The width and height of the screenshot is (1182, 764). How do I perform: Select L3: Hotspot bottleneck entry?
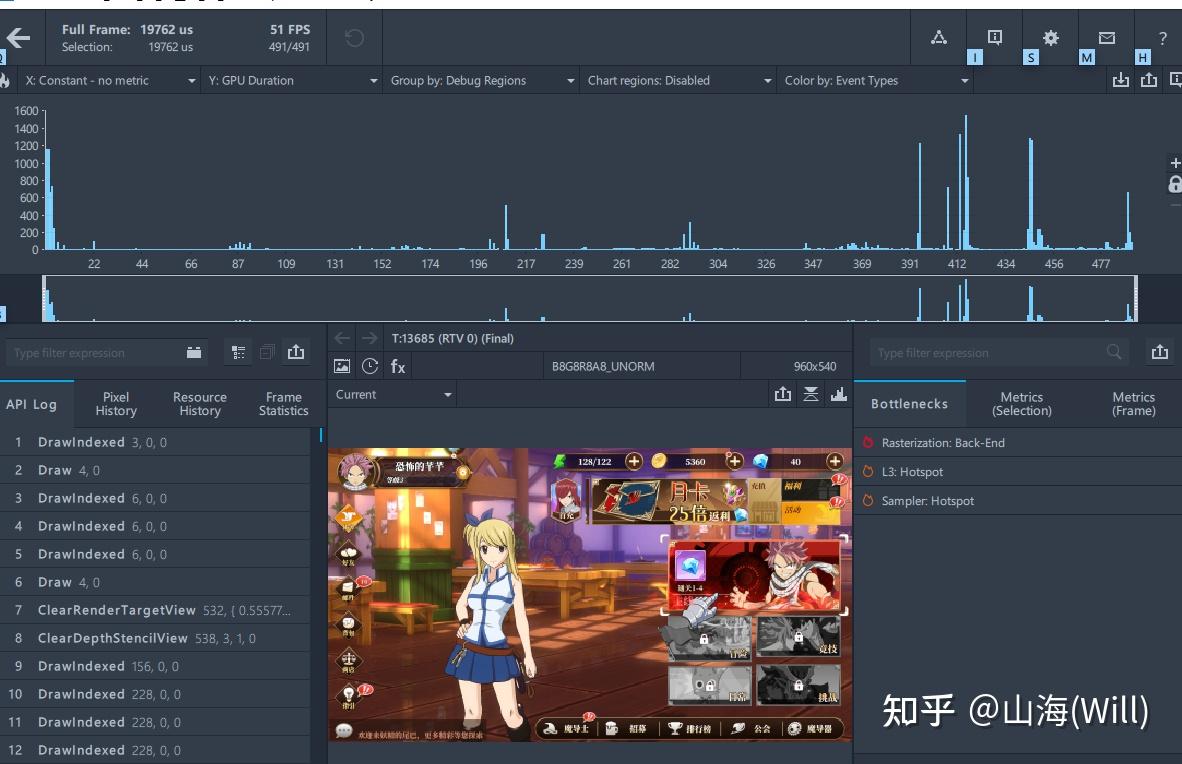(1018, 471)
